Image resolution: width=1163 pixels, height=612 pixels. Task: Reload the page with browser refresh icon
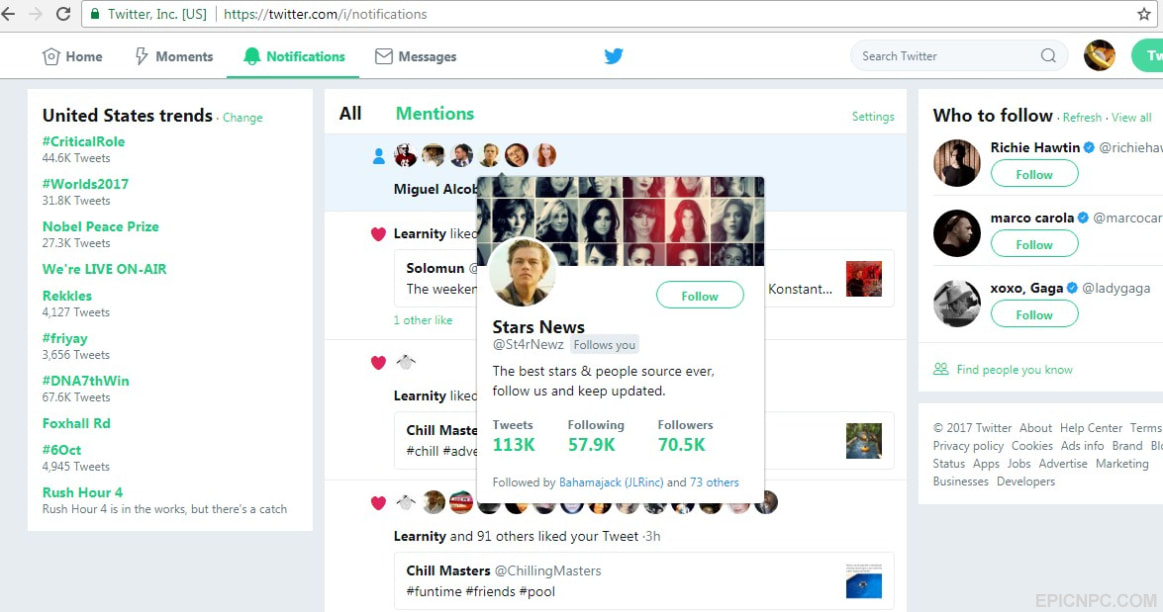click(x=63, y=14)
